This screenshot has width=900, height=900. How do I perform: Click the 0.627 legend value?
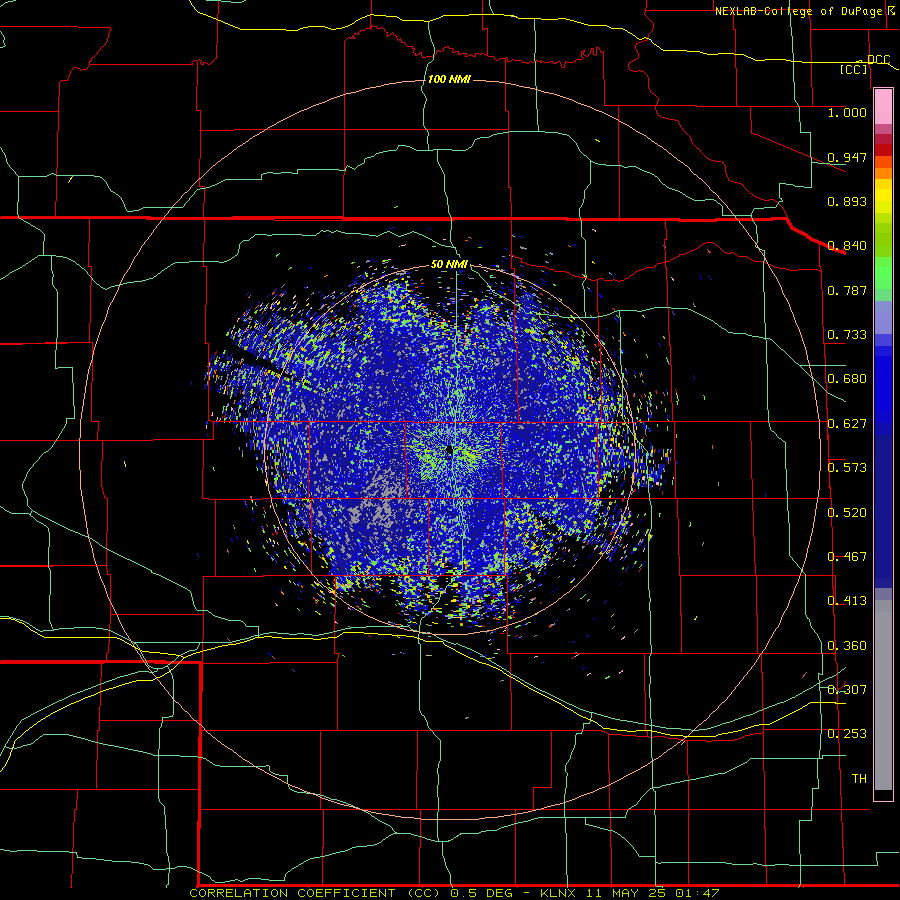coord(847,424)
